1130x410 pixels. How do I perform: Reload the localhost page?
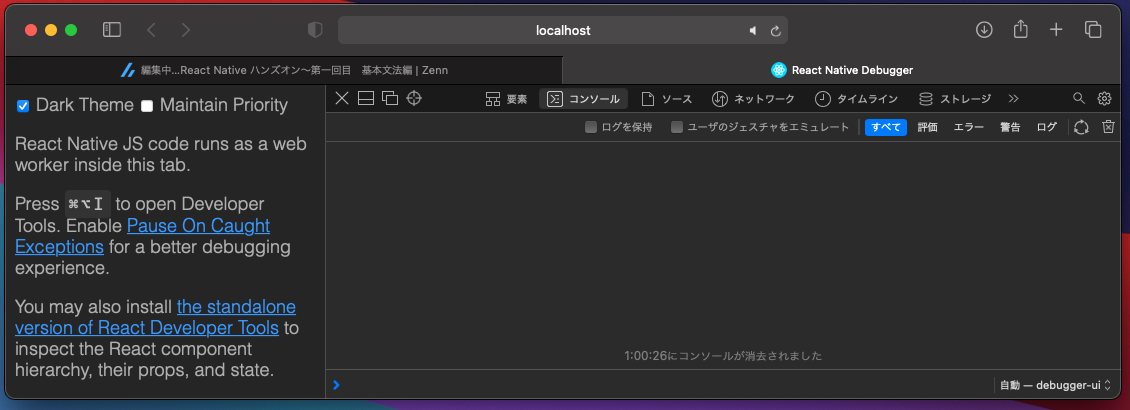[775, 31]
